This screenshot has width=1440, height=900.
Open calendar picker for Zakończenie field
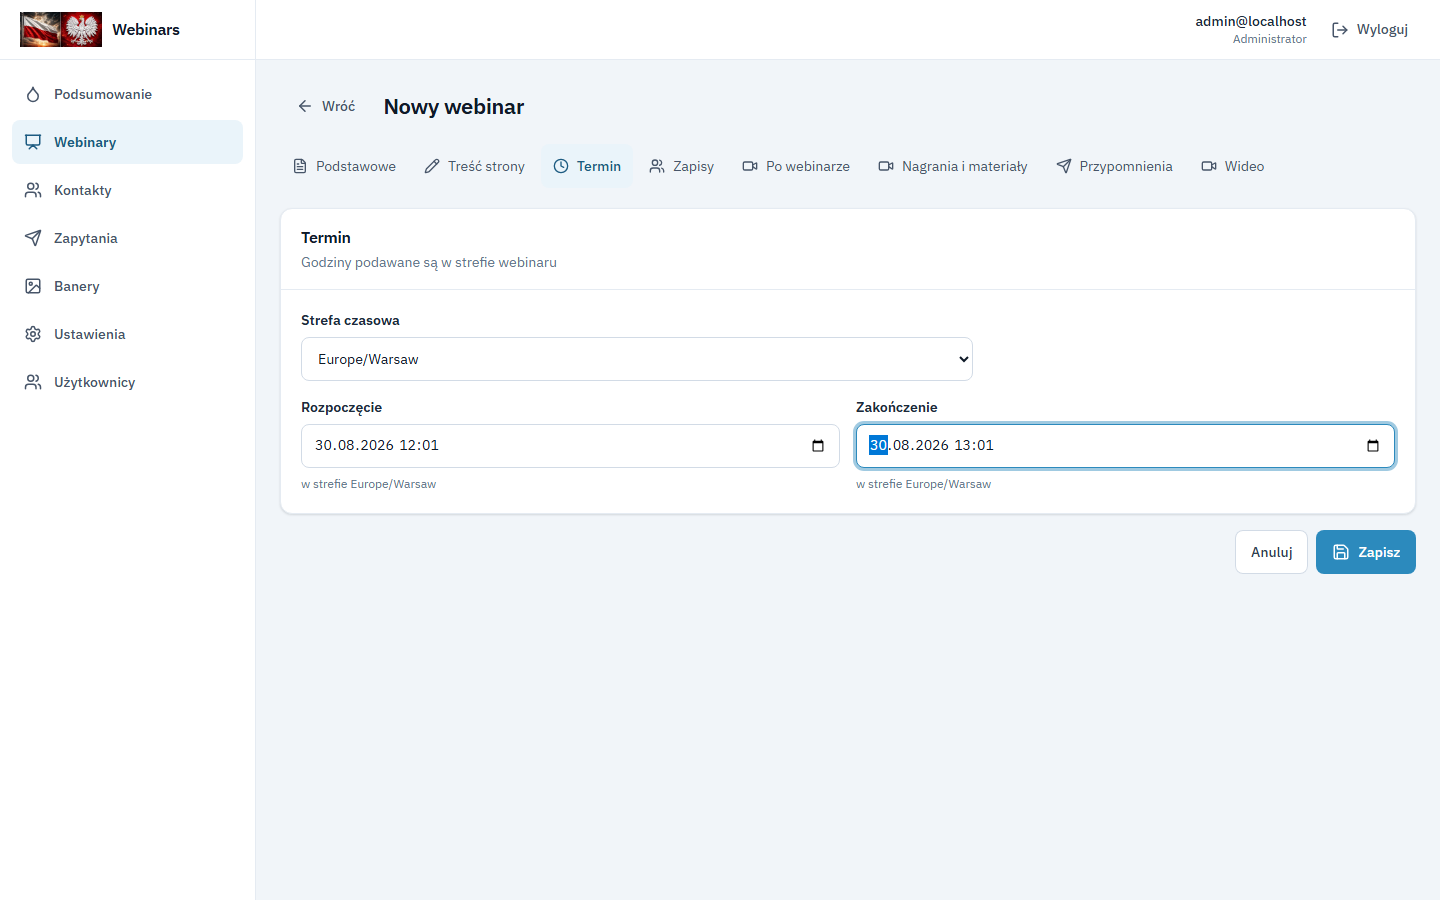click(1373, 446)
